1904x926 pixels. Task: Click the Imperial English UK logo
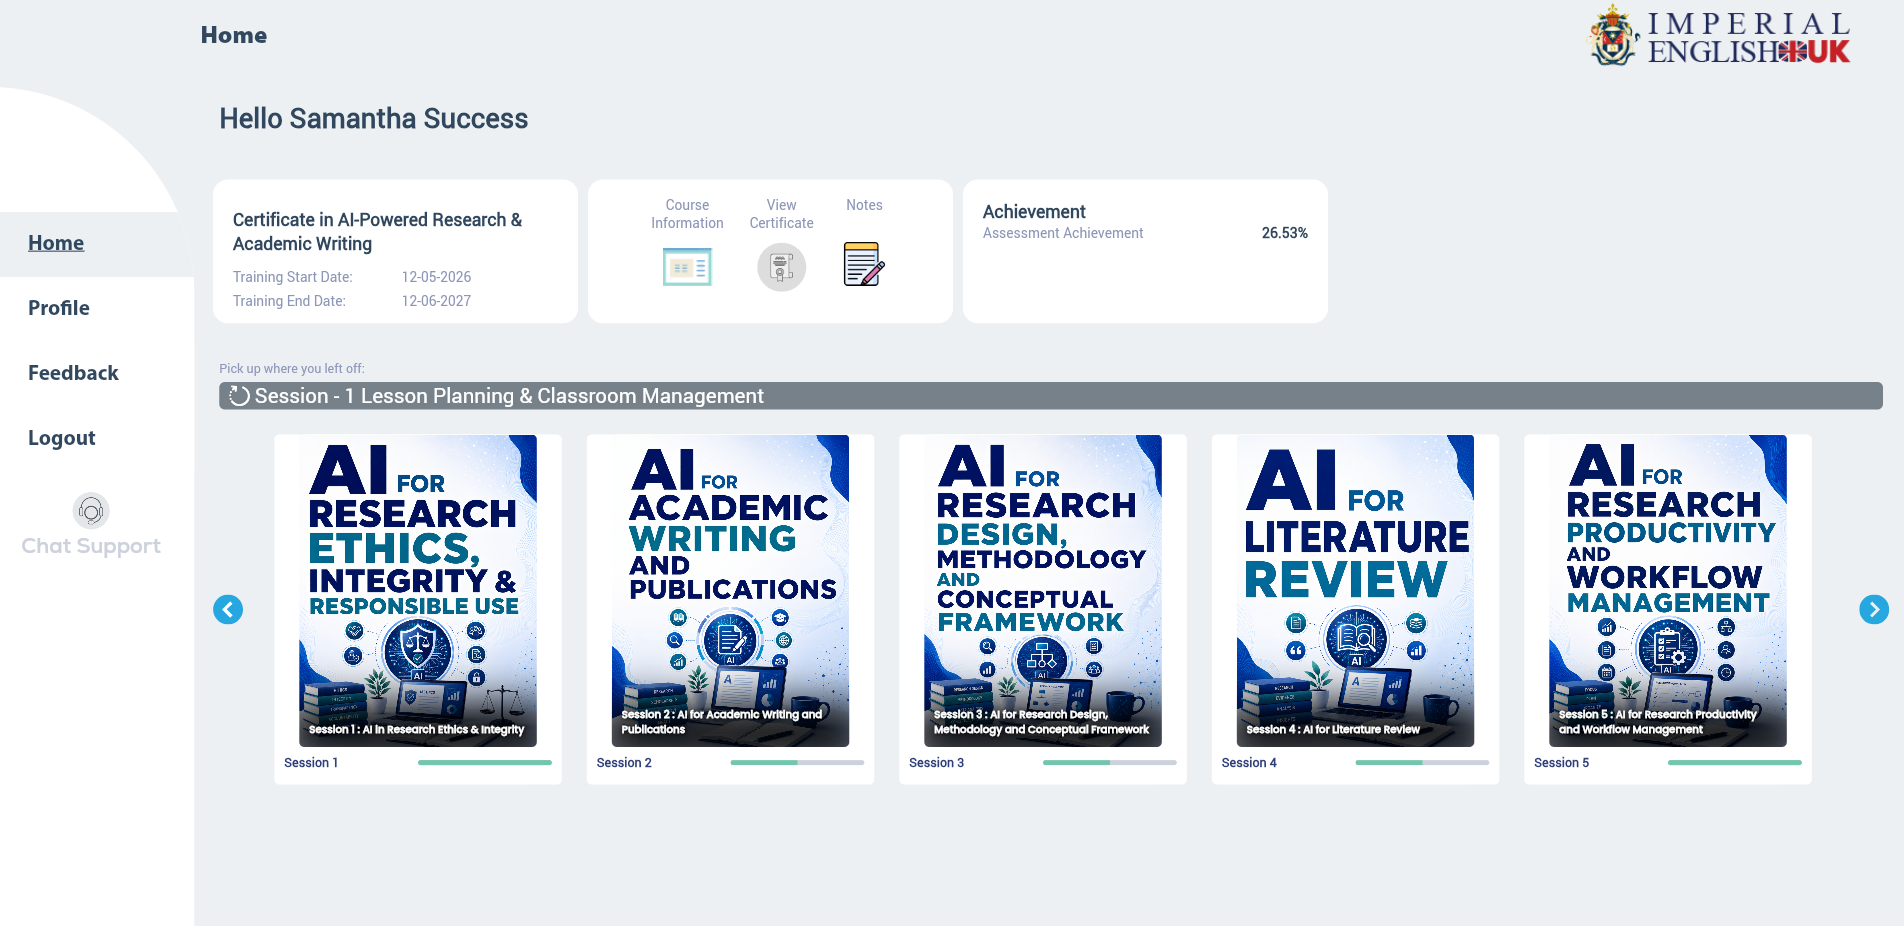point(1720,37)
